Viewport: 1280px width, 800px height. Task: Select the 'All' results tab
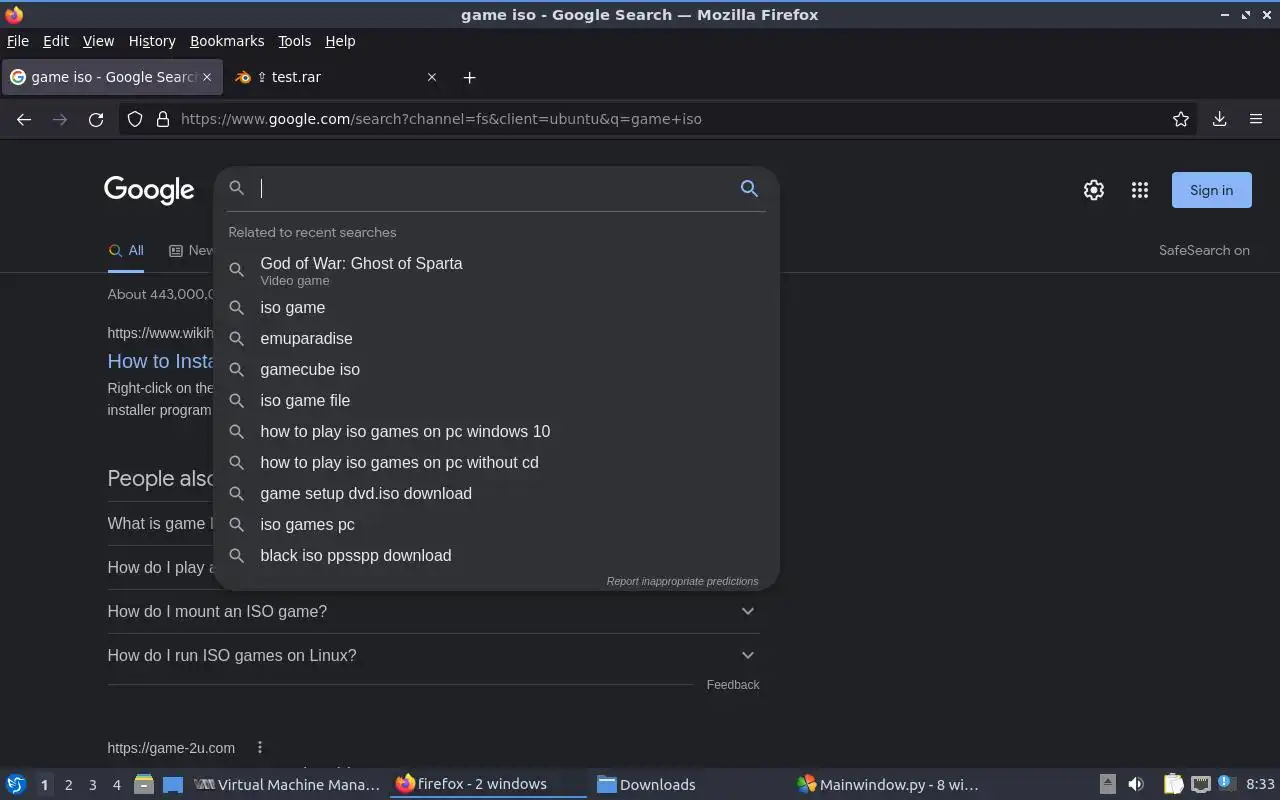point(126,251)
